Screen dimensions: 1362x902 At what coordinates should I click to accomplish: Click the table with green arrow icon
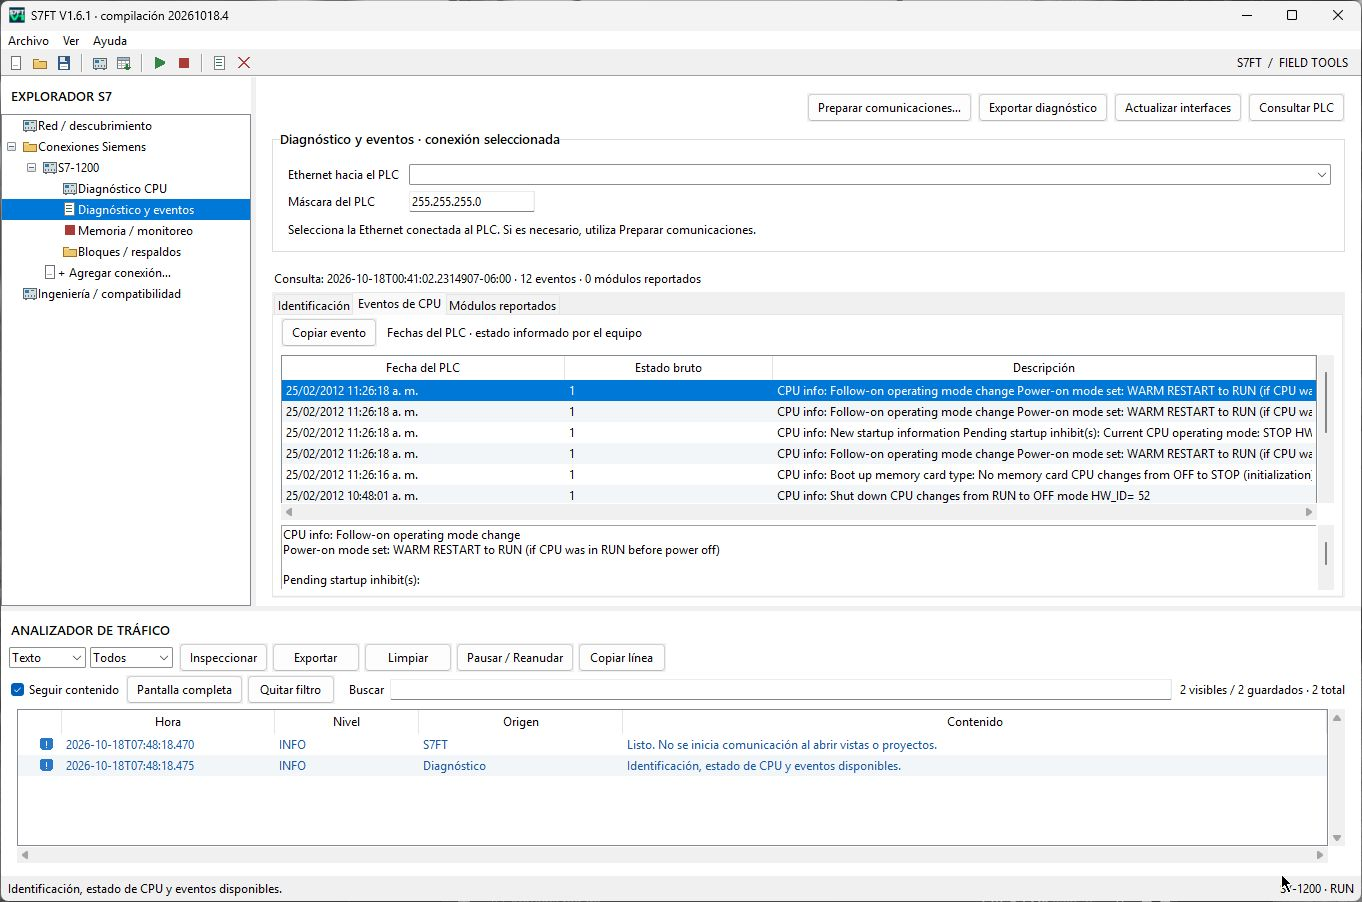pyautogui.click(x=124, y=63)
